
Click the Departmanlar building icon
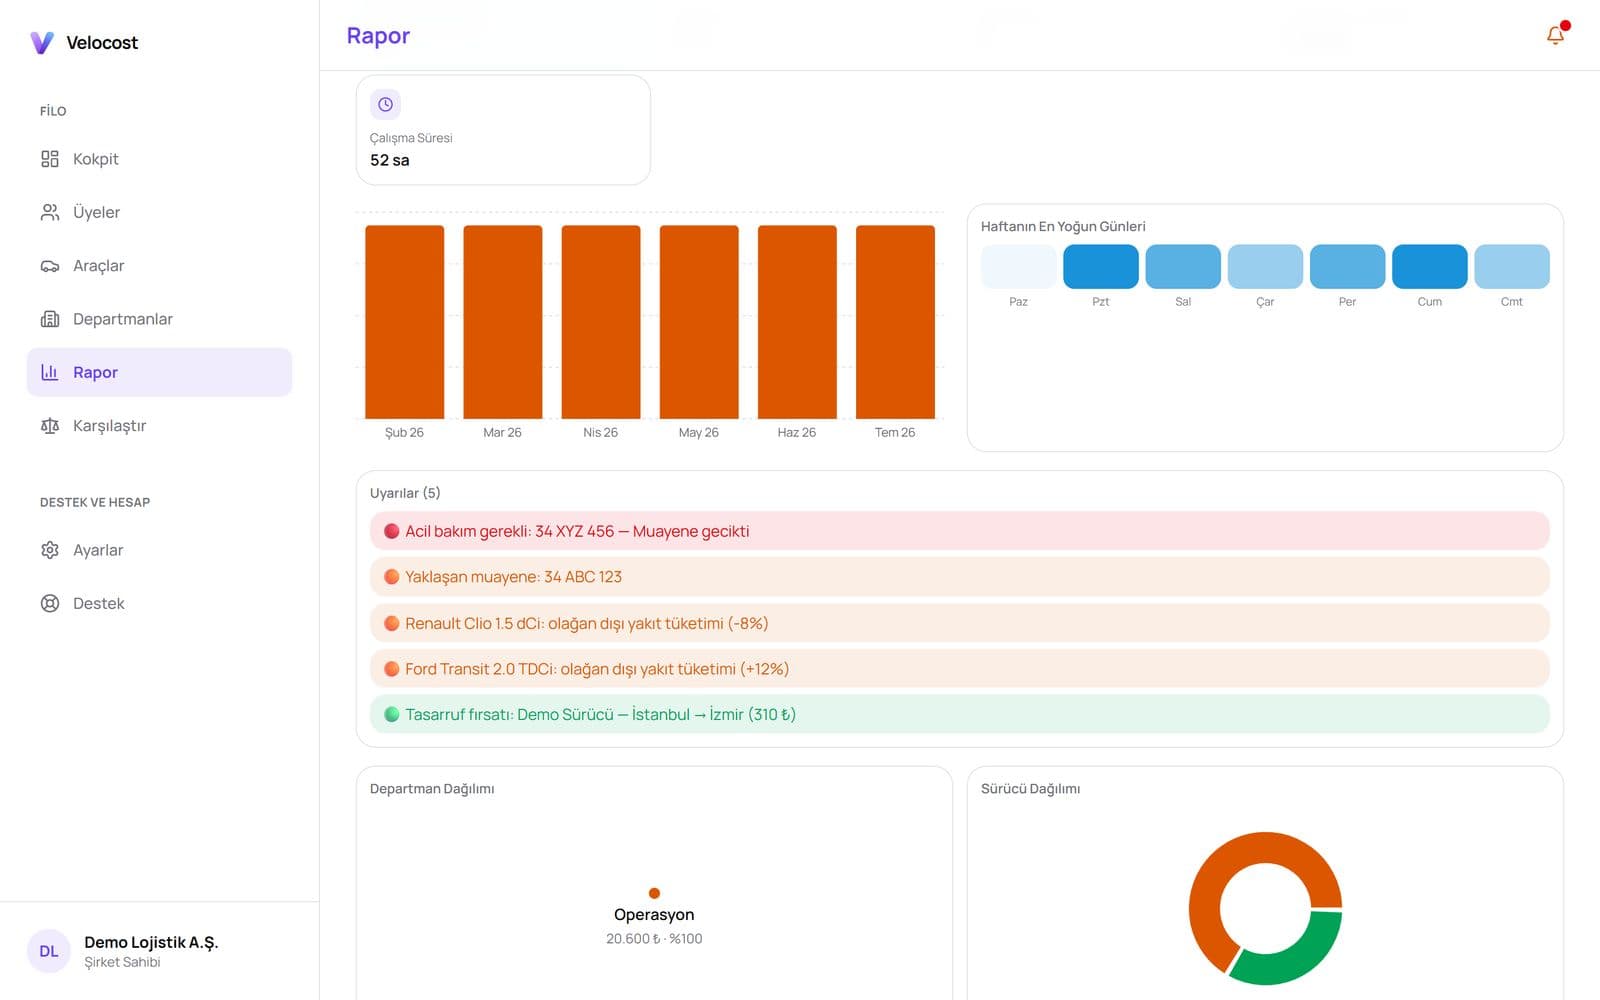(50, 319)
